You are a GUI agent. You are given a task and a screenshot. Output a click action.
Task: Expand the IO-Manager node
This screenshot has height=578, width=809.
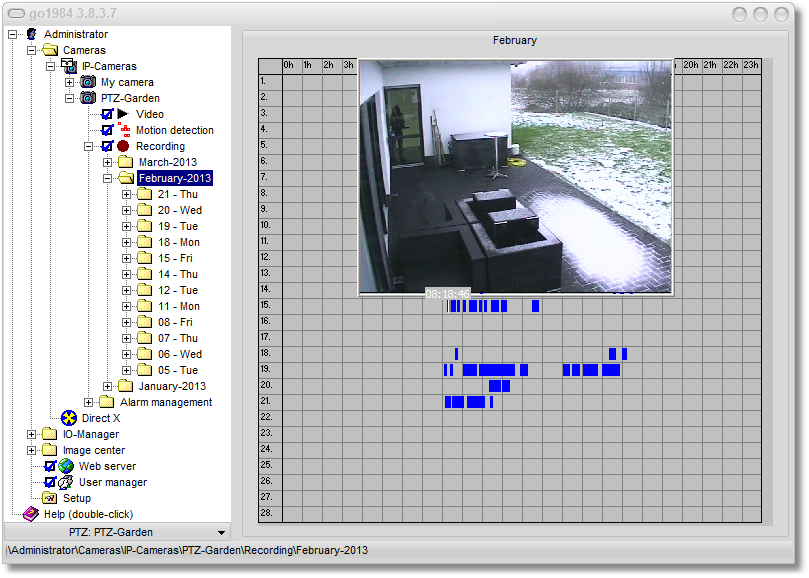coord(31,434)
